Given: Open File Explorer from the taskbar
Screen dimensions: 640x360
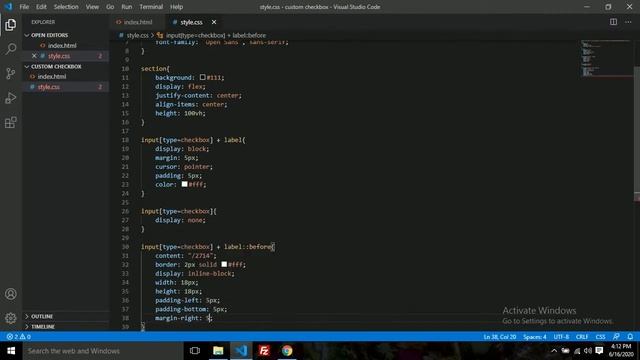Looking at the screenshot, I should (x=218, y=351).
